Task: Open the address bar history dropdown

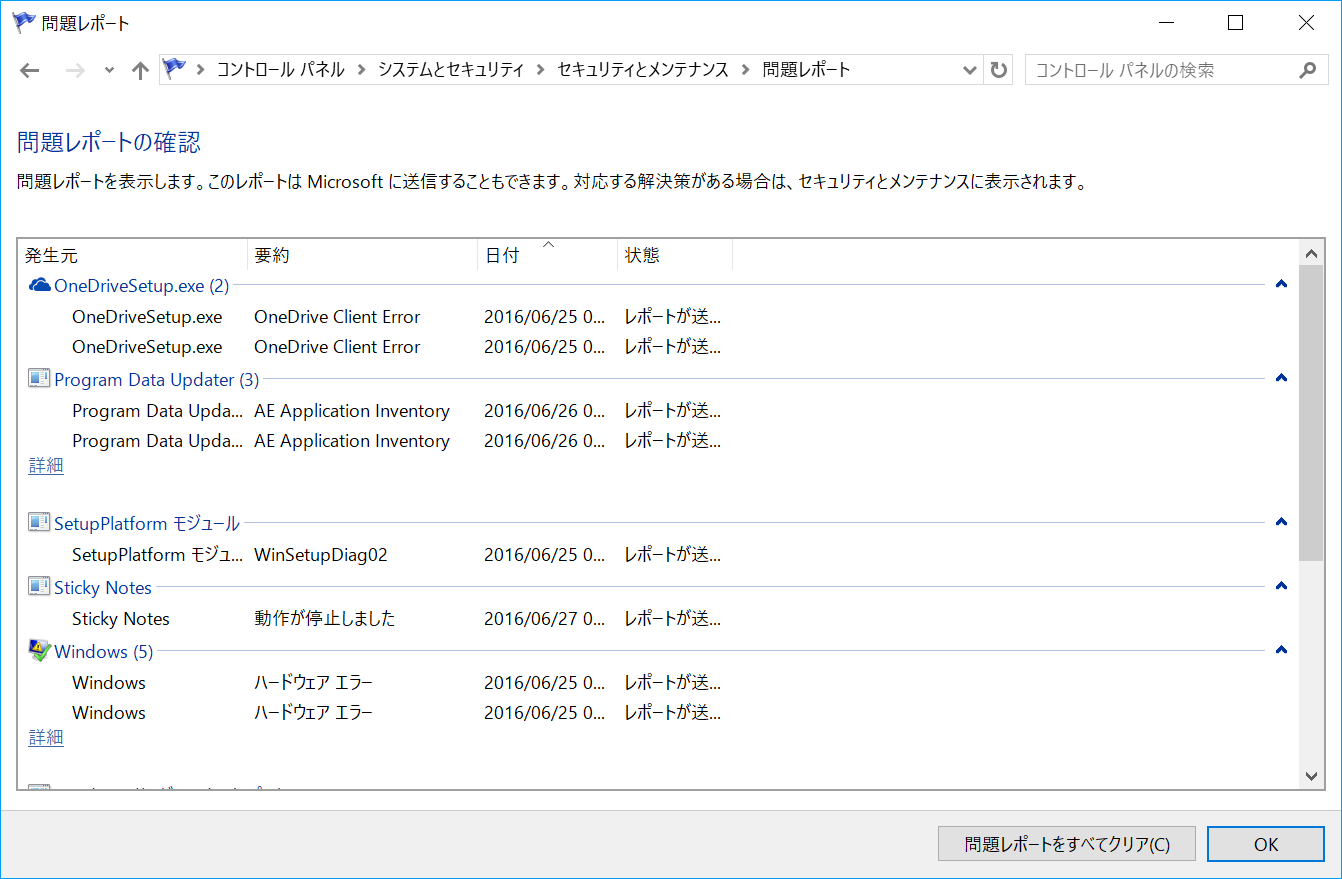Action: (969, 70)
